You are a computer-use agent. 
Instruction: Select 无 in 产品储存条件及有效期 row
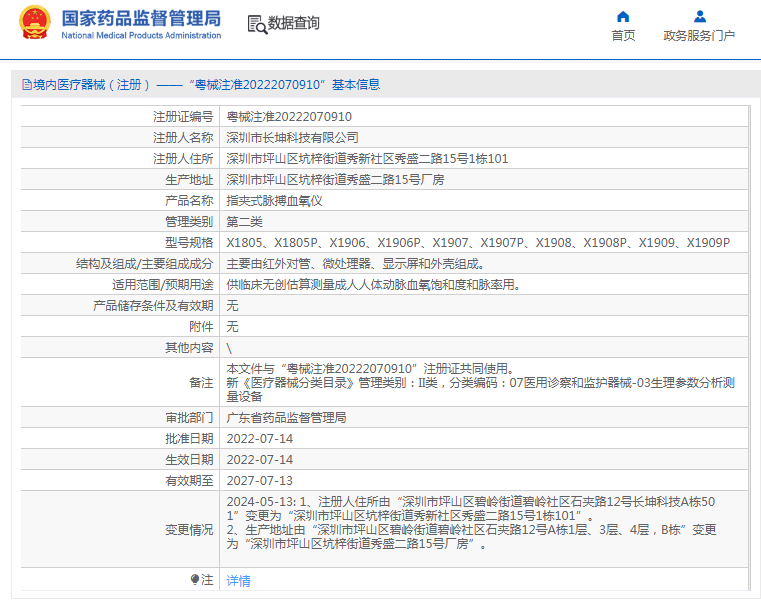pos(232,306)
